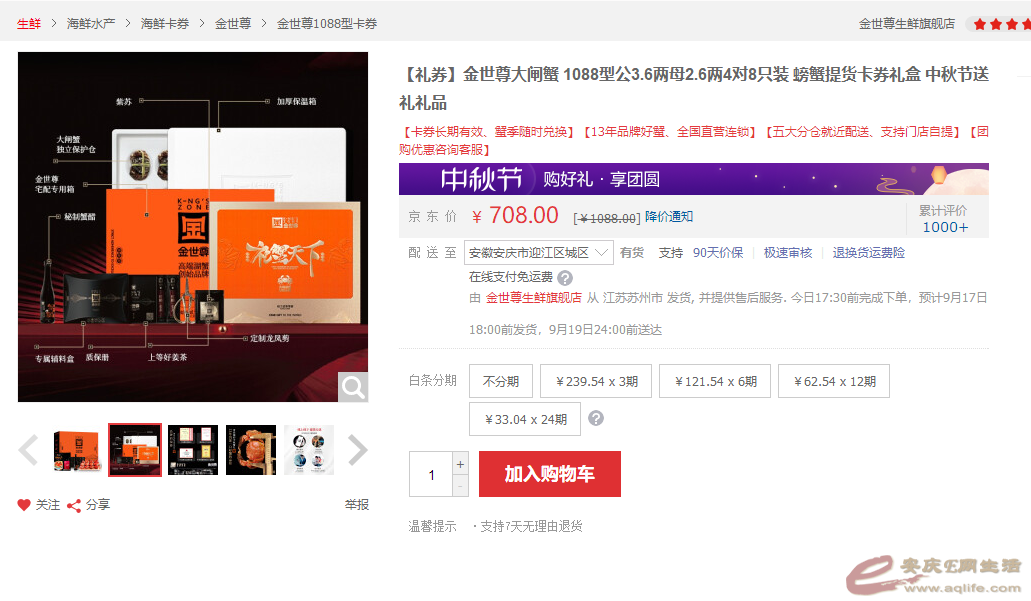Click the quantity input field
Screen dimensions: 1031x601
tap(431, 474)
